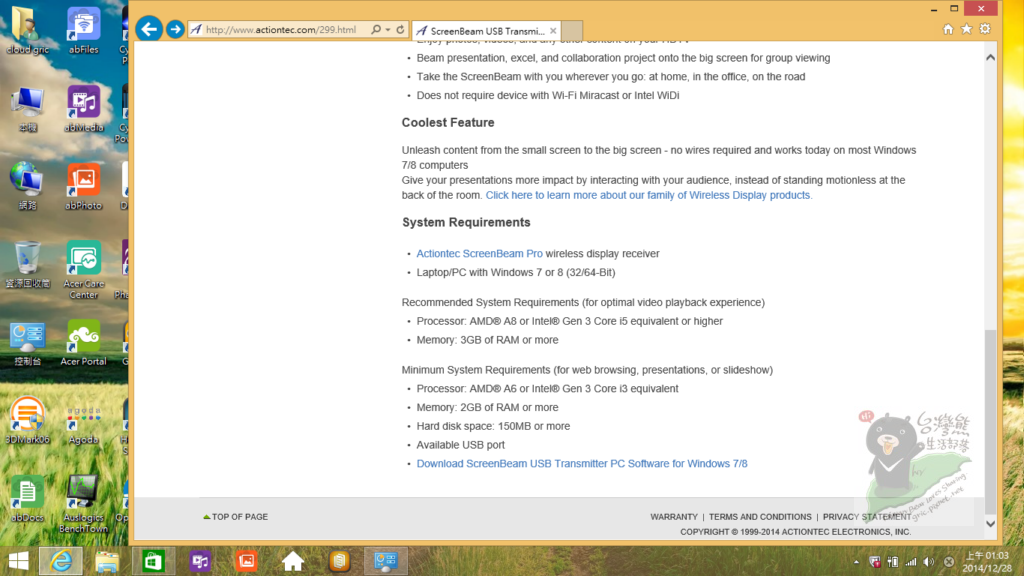
Task: Click the volume speaker tray icon
Action: (x=929, y=562)
